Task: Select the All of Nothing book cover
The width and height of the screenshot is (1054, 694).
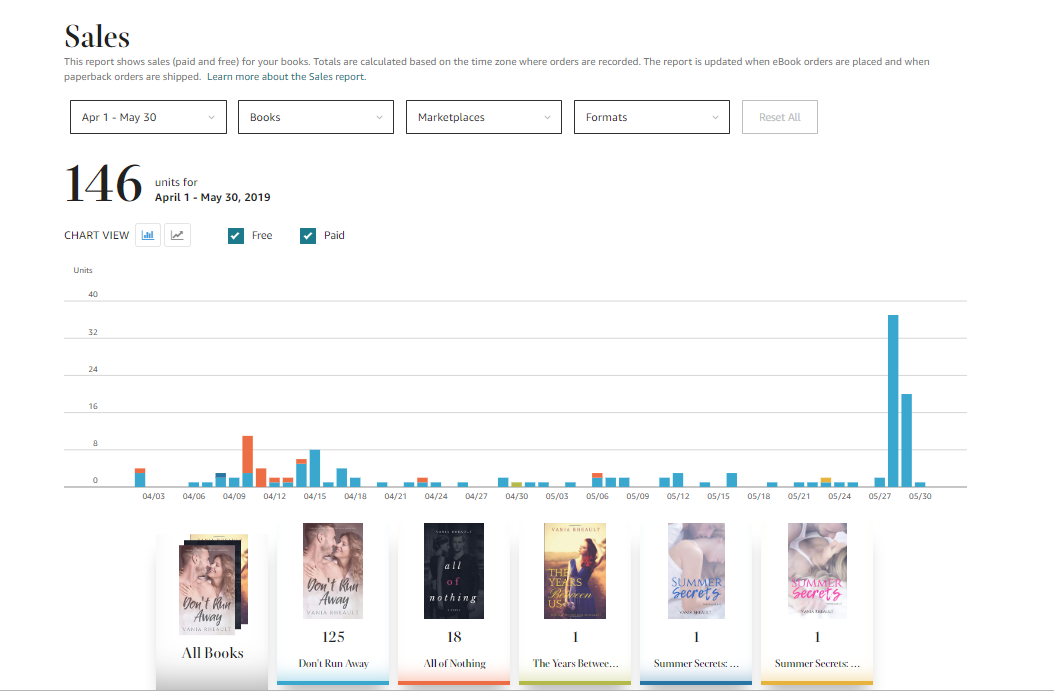Action: (453, 571)
